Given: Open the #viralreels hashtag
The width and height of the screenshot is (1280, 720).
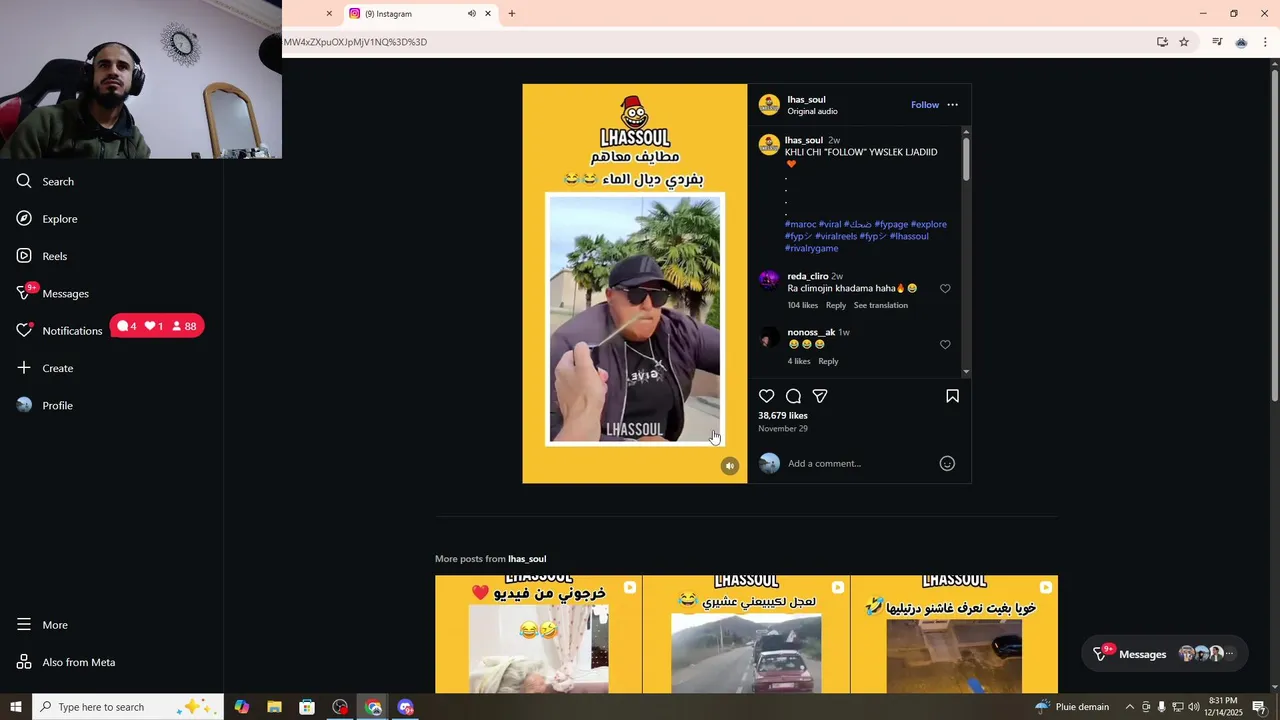Looking at the screenshot, I should (836, 236).
